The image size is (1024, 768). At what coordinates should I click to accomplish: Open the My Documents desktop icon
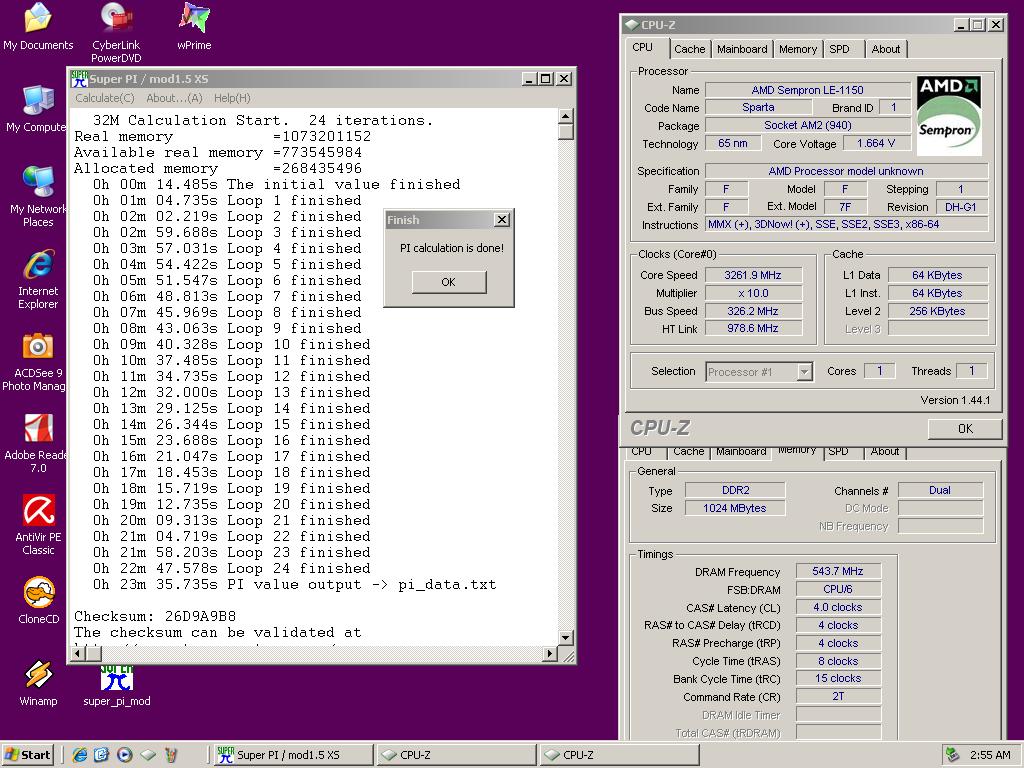38,26
